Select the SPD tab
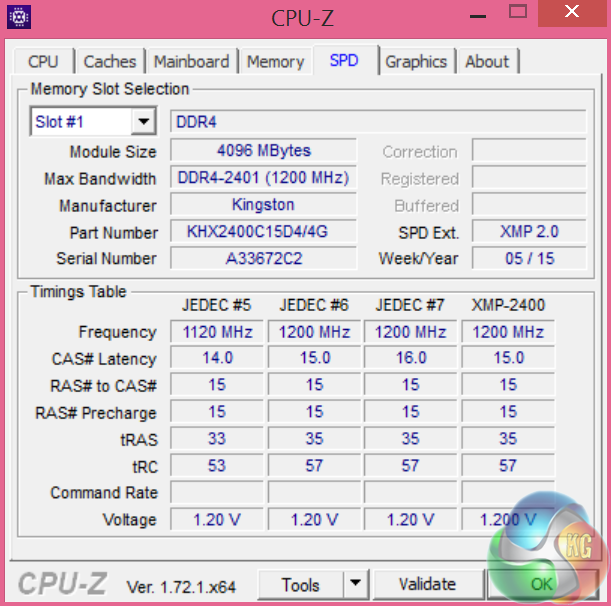The width and height of the screenshot is (611, 606). 344,60
